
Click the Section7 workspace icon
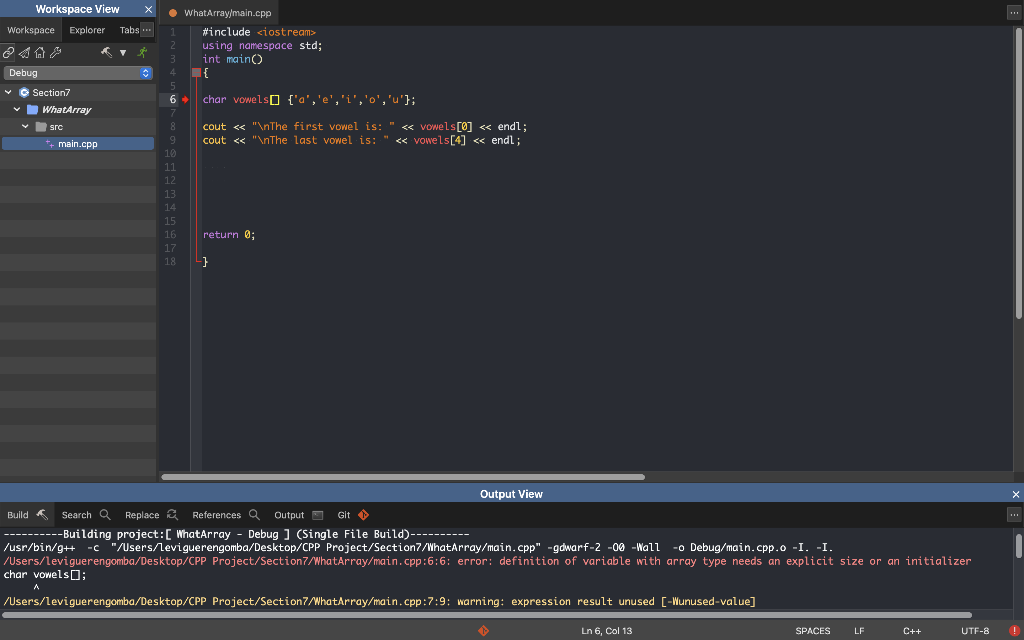(24, 93)
